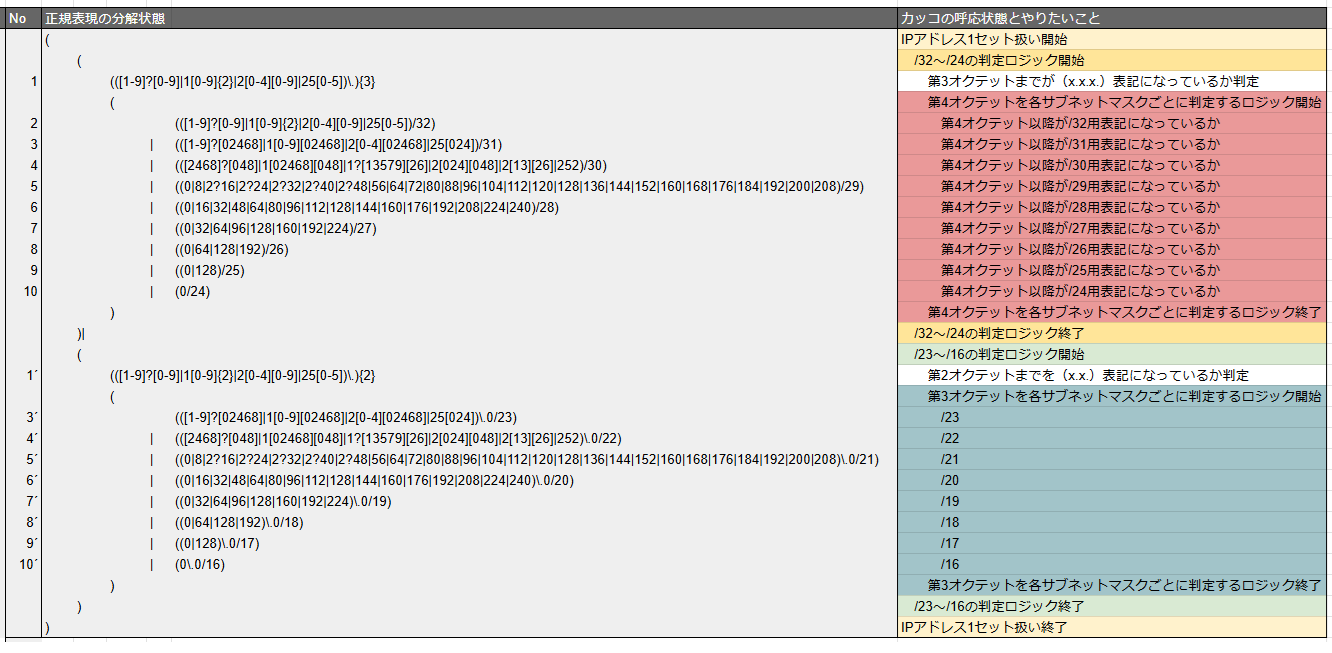Click the cell "第4オクテット以降が/31用表記になっているか"
Image resolution: width=1332 pixels, height=653 pixels.
(1113, 145)
